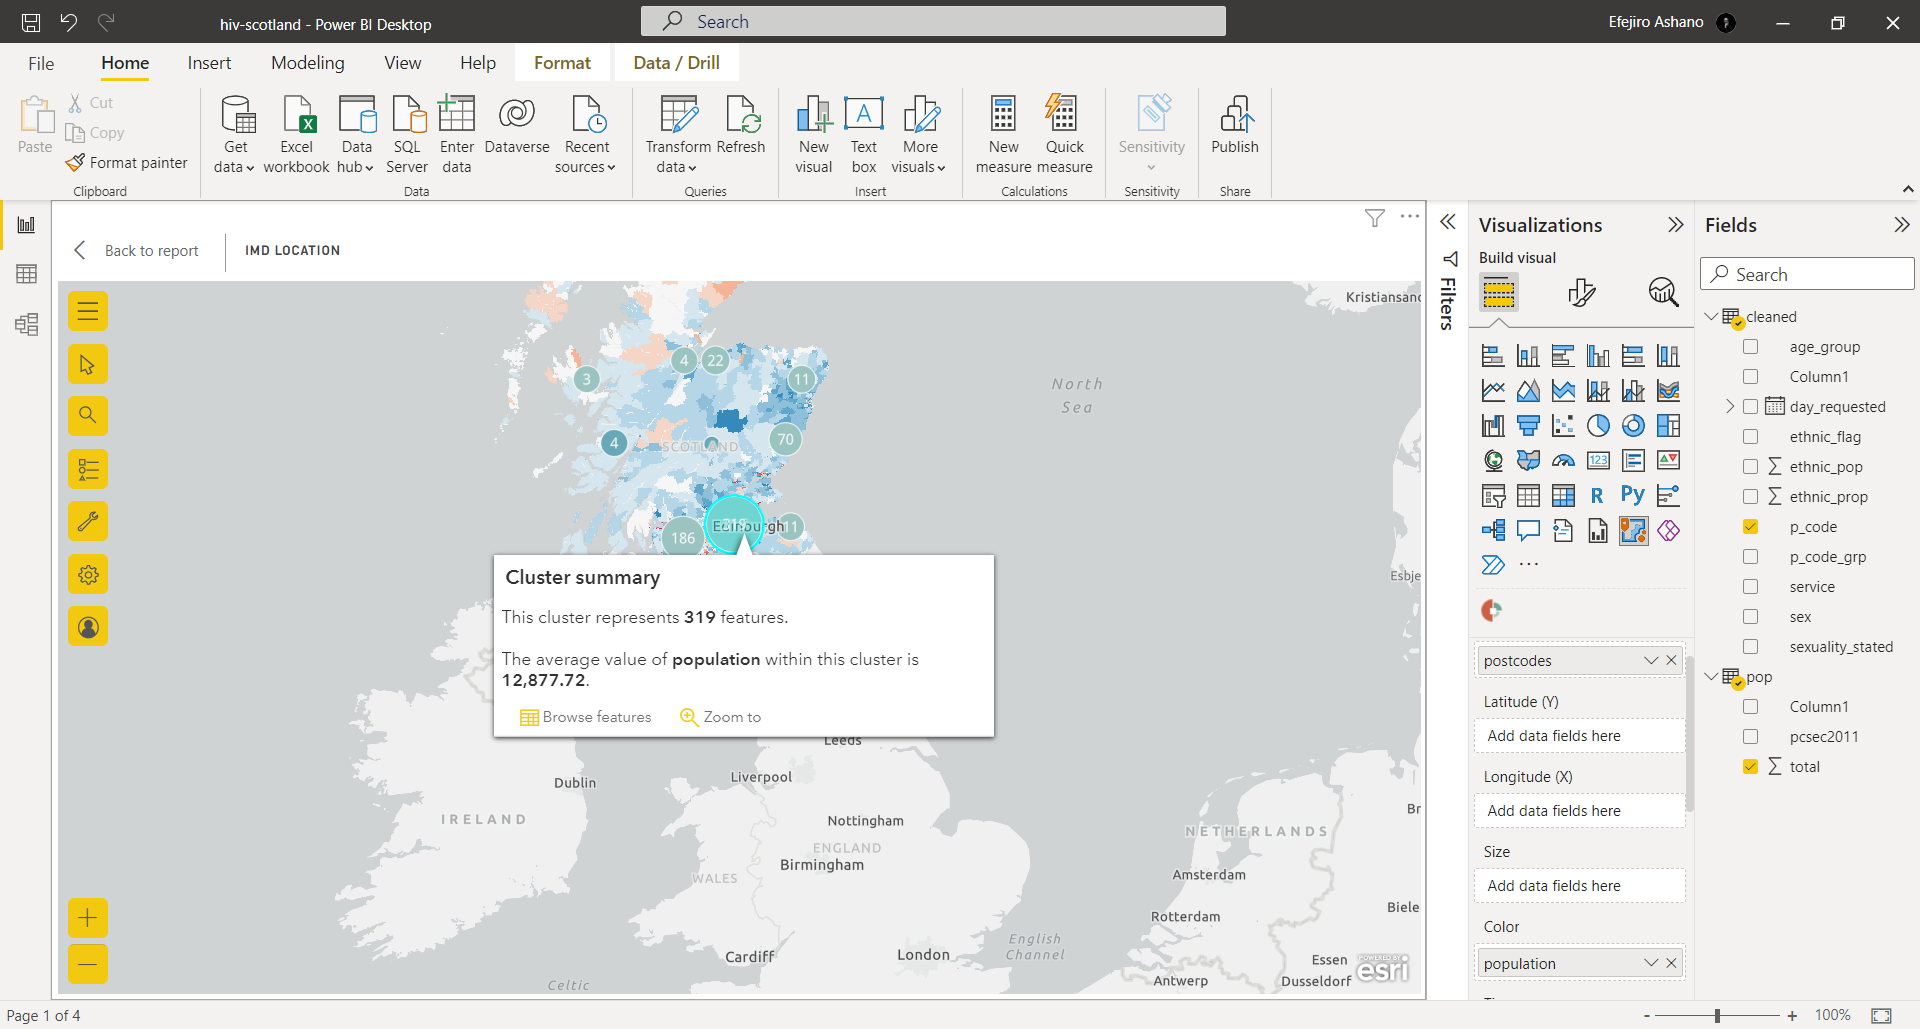Choose the Python visual
Screen dimensions: 1920x1029
coord(1633,495)
